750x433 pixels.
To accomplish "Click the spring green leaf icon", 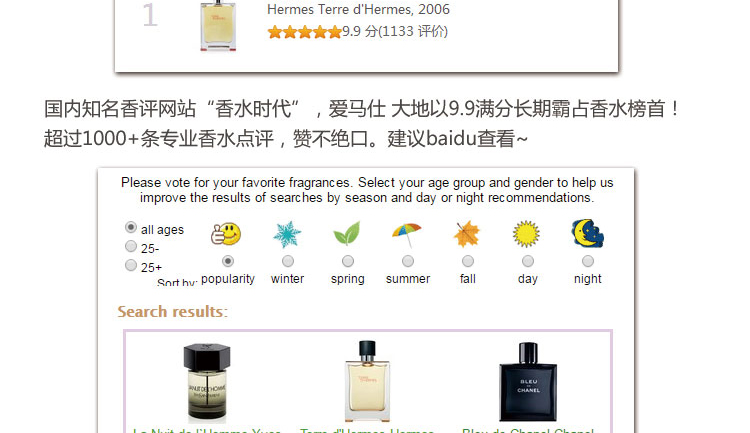I will pos(347,233).
